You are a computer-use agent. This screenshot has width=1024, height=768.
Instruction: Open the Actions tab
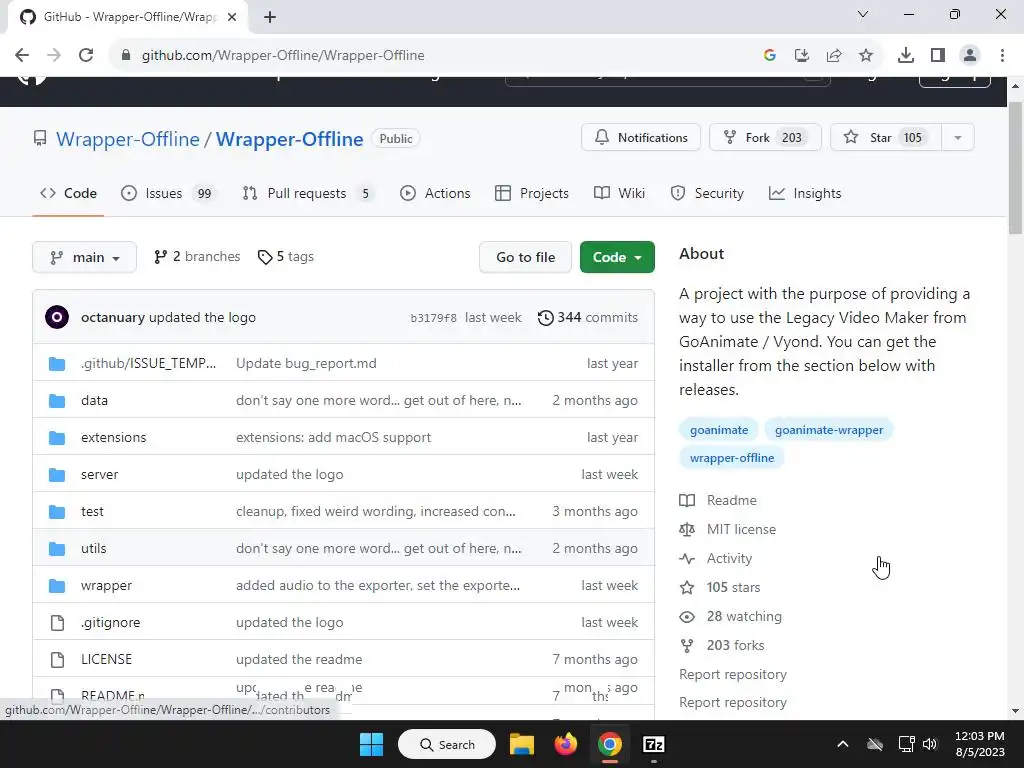(x=435, y=193)
